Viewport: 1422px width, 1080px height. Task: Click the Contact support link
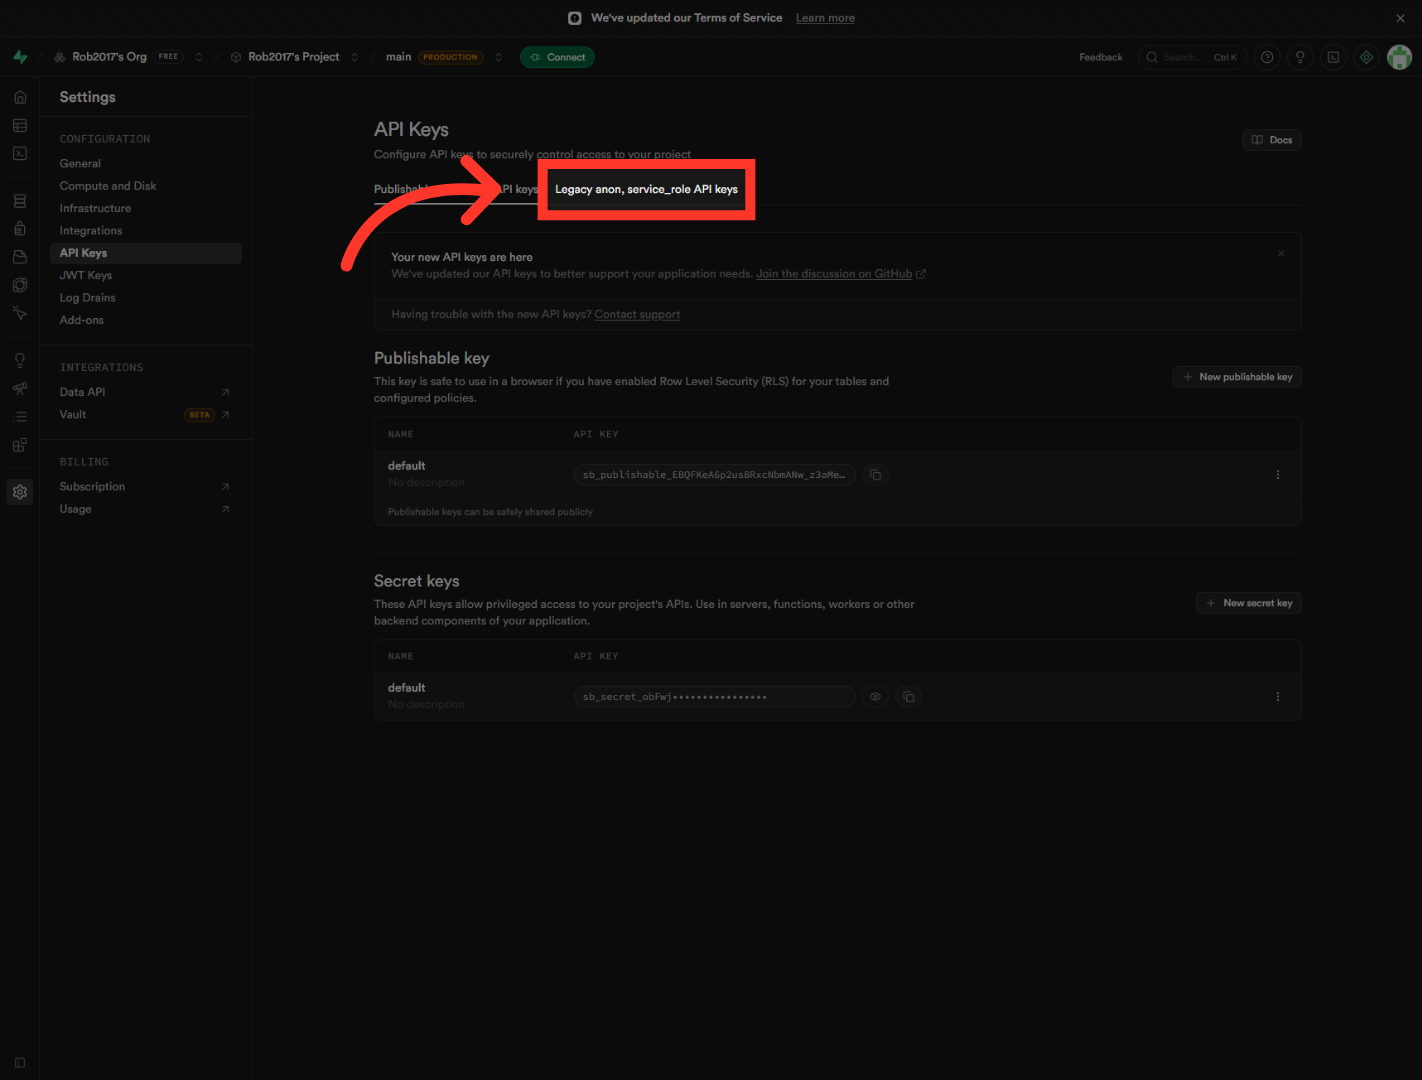tap(637, 314)
